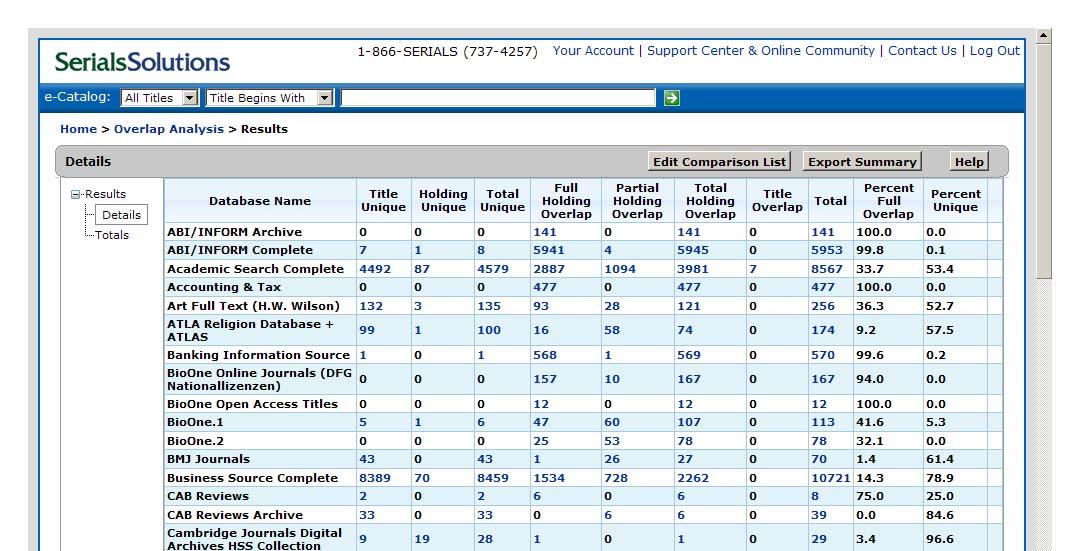Click Academic Search Complete Partial Overlap 1094
The height and width of the screenshot is (551, 1077).
620,269
